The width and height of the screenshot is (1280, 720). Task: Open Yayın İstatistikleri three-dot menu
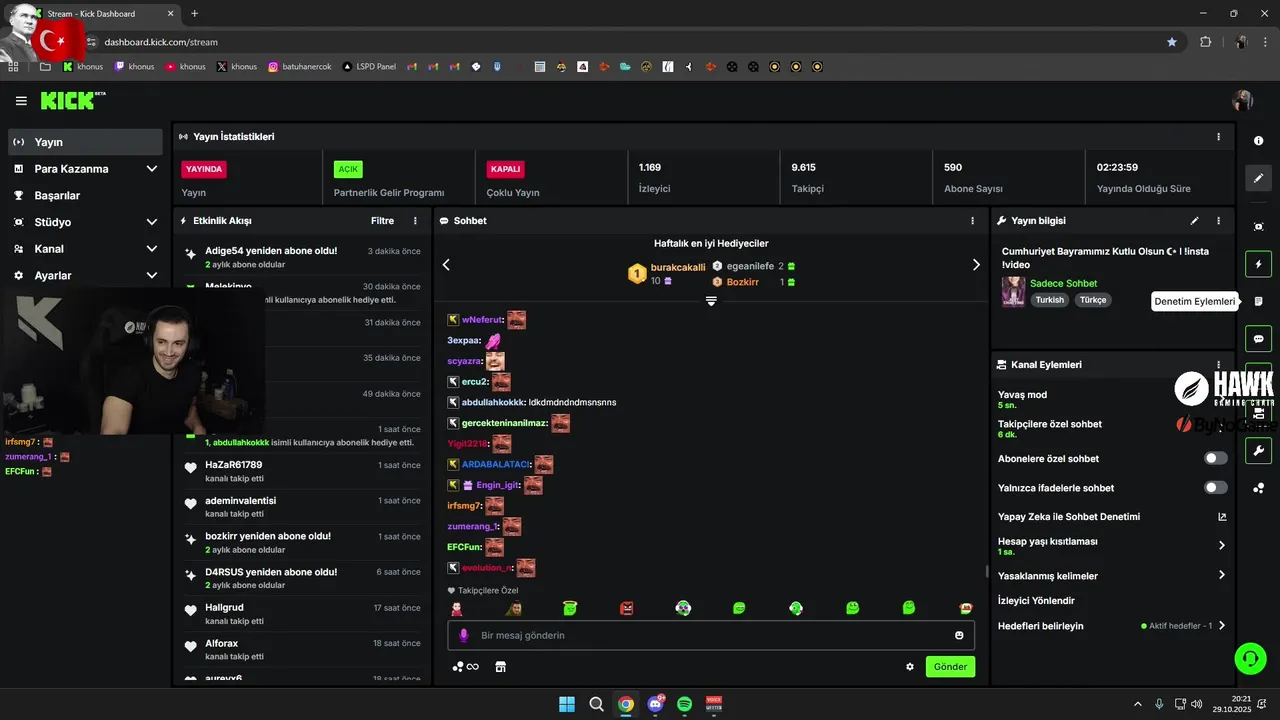[1218, 136]
